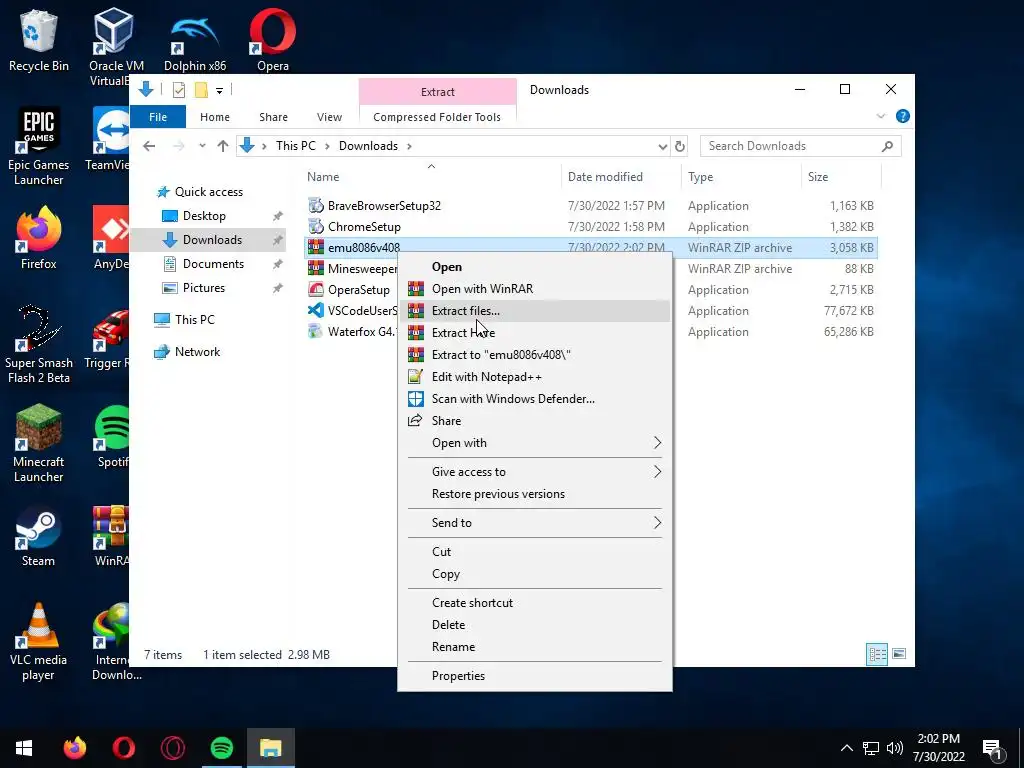Screen dimensions: 1024x768
Task: Open the Opera desktop shortcut
Action: [x=272, y=39]
